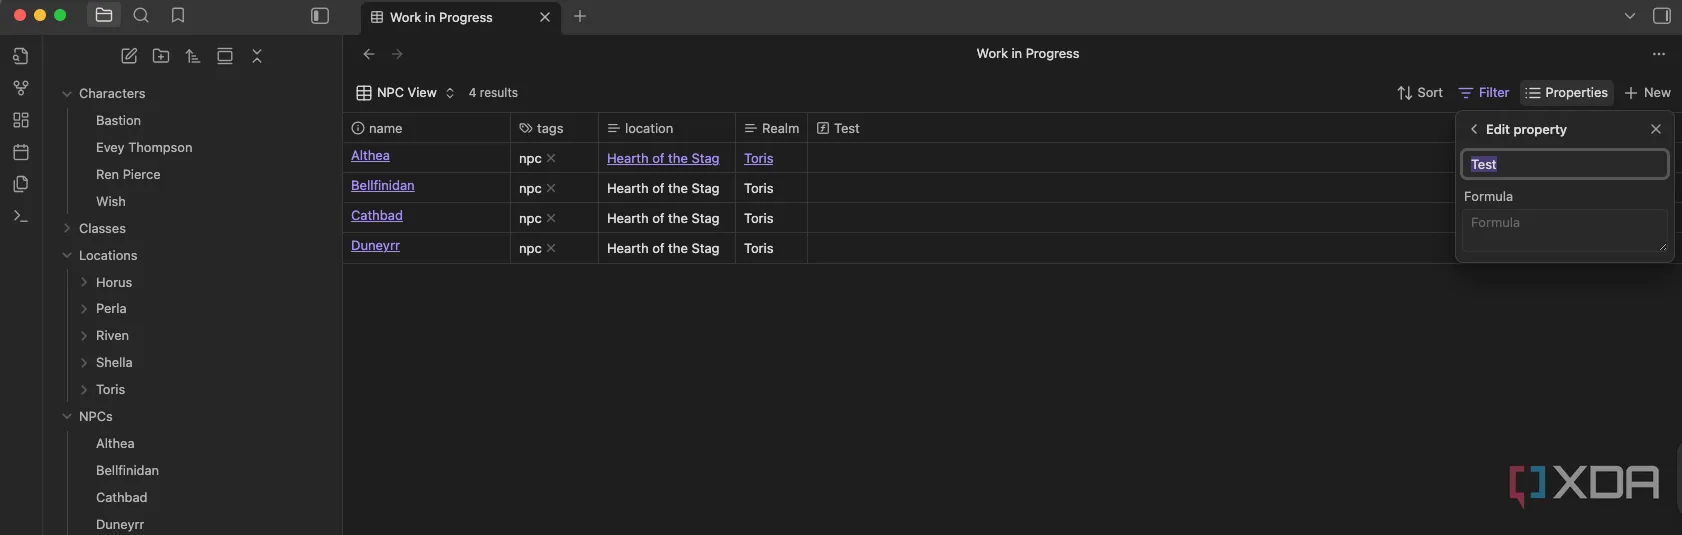Open a new tab with plus icon

coord(580,16)
